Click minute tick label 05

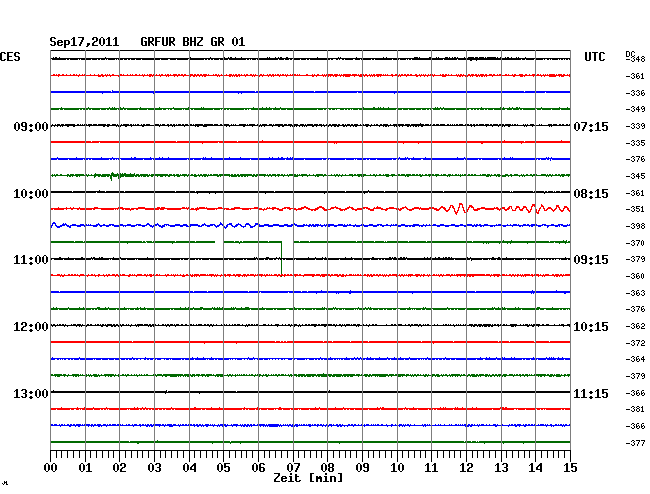pyautogui.click(x=223, y=468)
